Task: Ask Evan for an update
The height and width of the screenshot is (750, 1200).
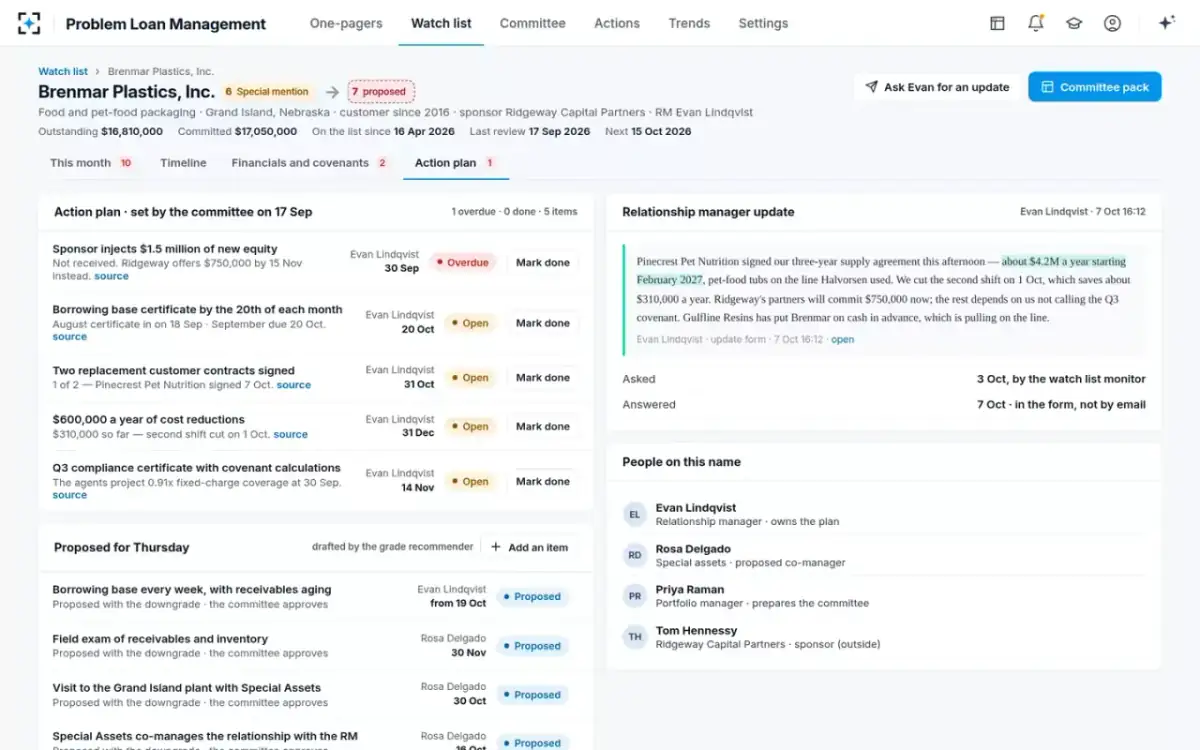Action: pos(937,87)
